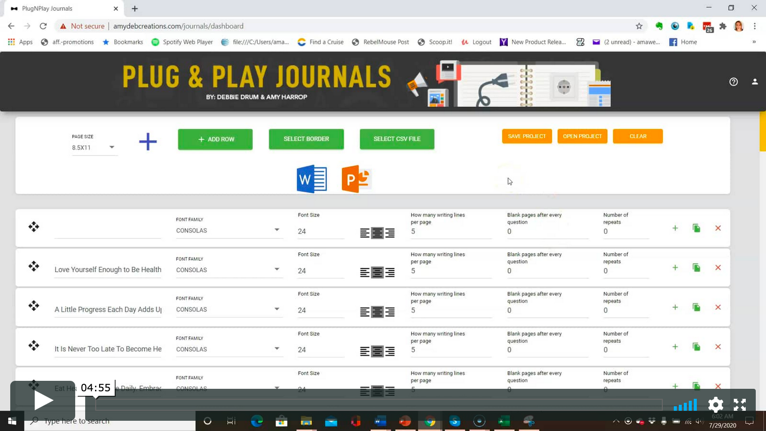Grab move handle of Love Yourself row
766x431 pixels.
(x=34, y=266)
